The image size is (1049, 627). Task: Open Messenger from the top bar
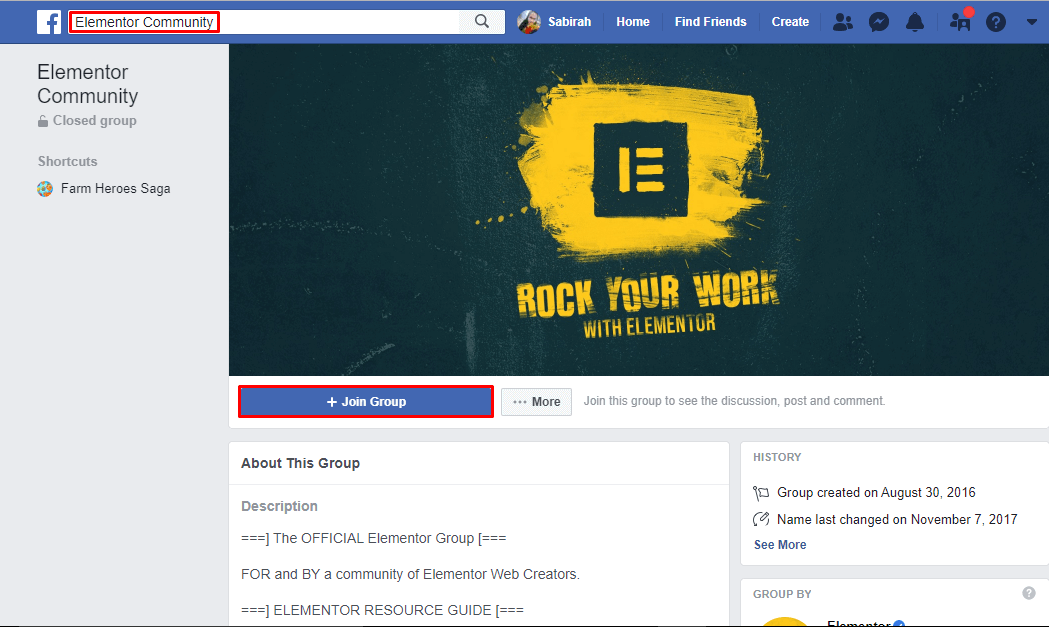[x=878, y=21]
